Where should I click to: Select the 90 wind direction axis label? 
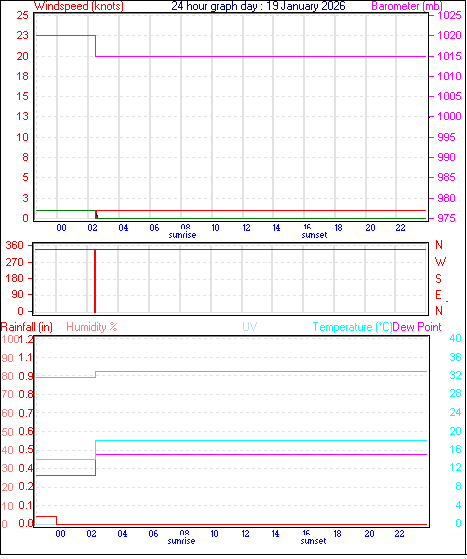pos(17,294)
